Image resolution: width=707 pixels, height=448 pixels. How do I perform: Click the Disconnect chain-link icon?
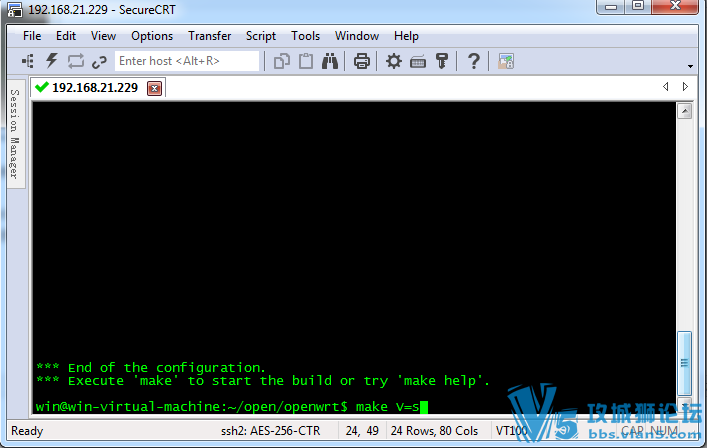point(99,62)
